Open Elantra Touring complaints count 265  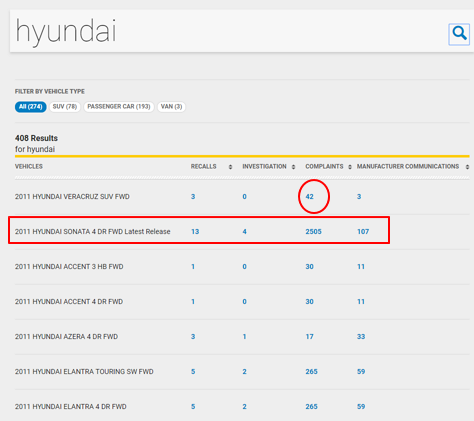pyautogui.click(x=311, y=372)
